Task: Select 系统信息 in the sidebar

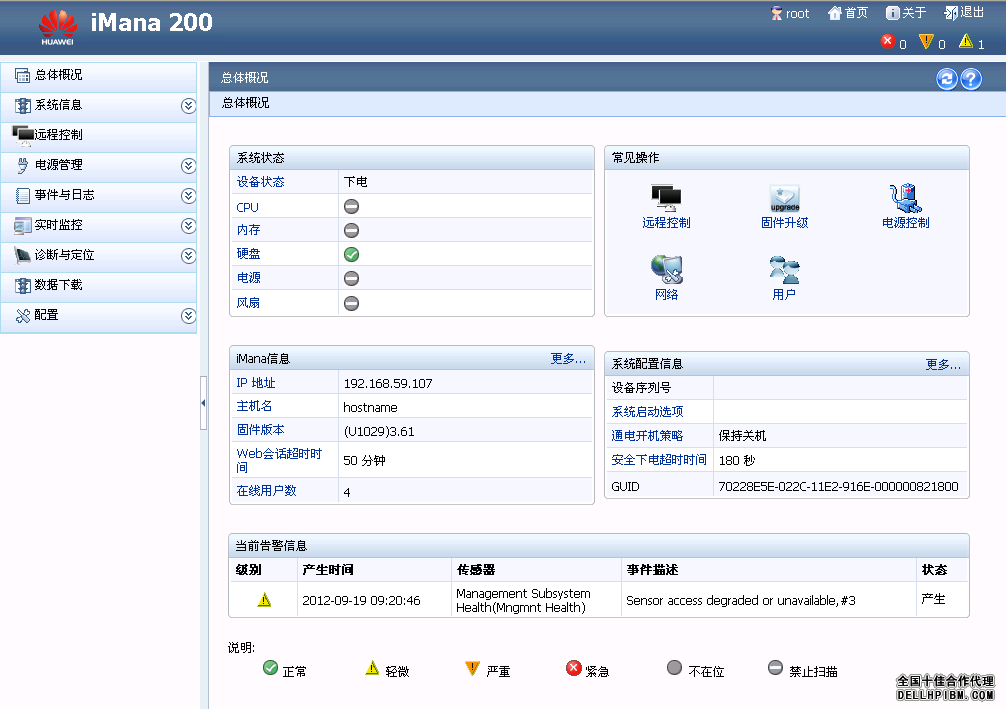Action: pyautogui.click(x=98, y=105)
